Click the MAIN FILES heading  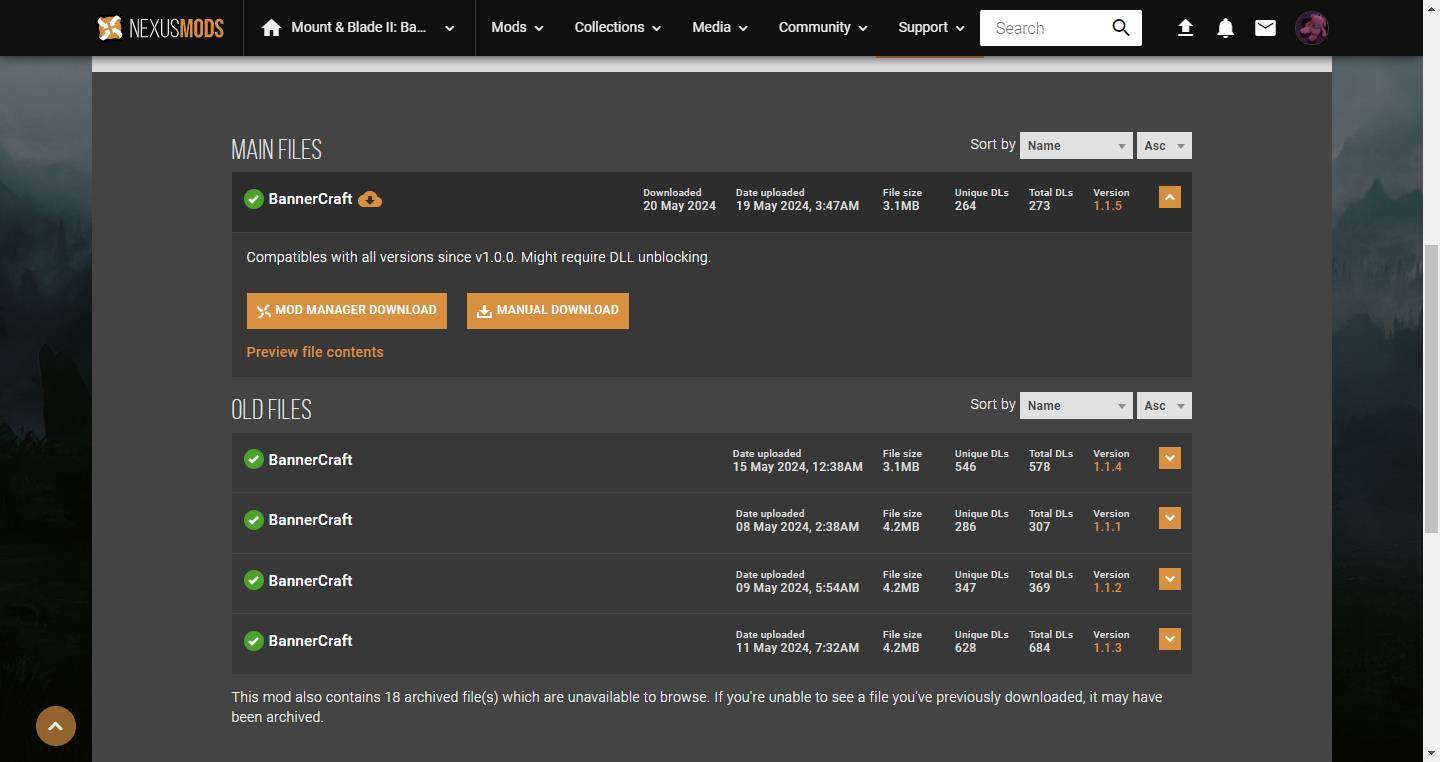[x=276, y=150]
